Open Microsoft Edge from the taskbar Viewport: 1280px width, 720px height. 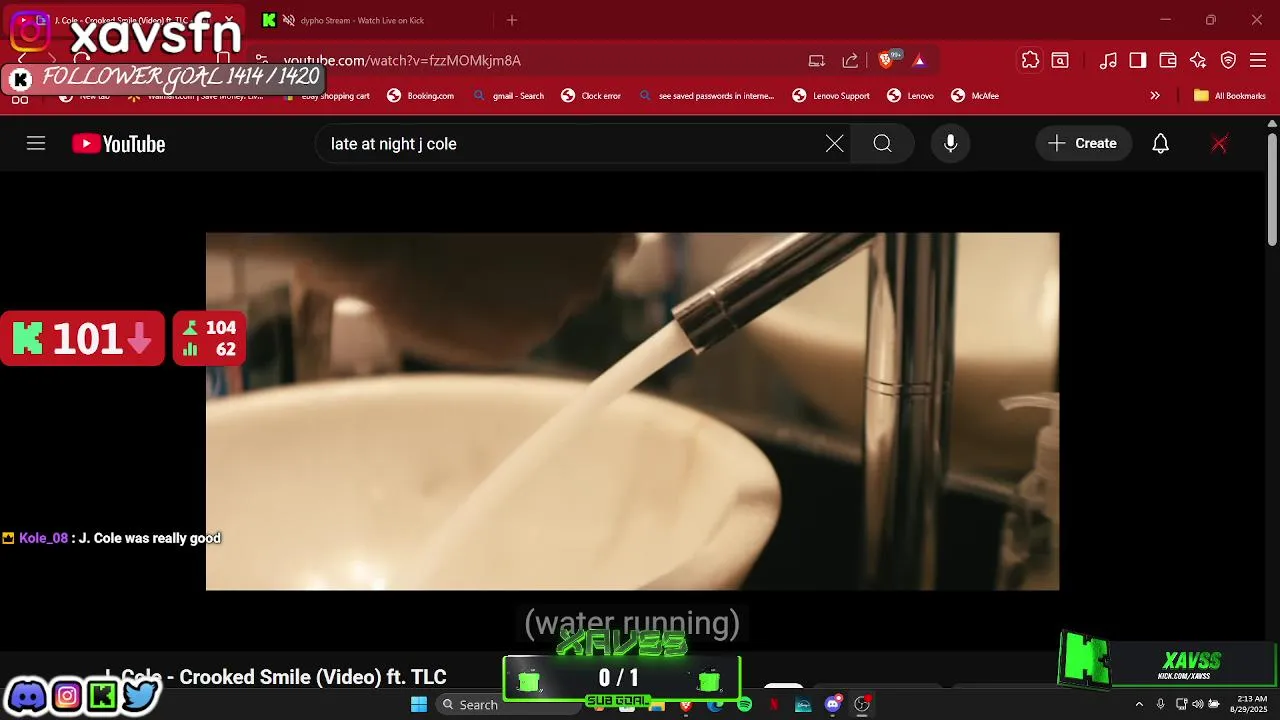point(715,706)
